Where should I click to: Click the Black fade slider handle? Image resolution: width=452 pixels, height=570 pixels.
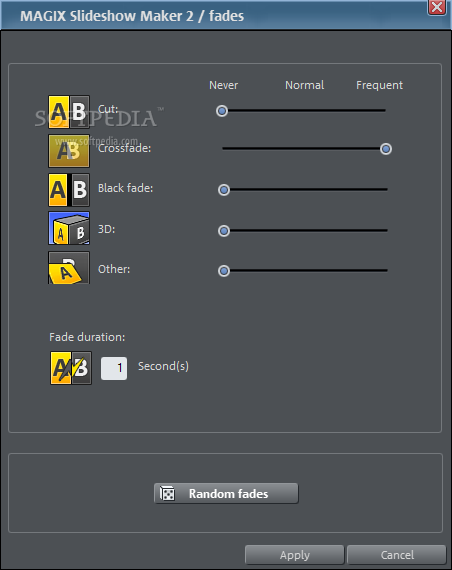224,190
